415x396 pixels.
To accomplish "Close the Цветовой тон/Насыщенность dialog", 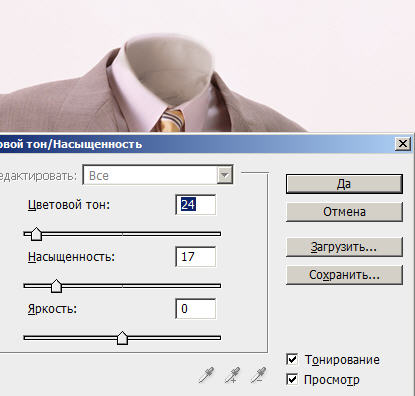I will point(403,144).
